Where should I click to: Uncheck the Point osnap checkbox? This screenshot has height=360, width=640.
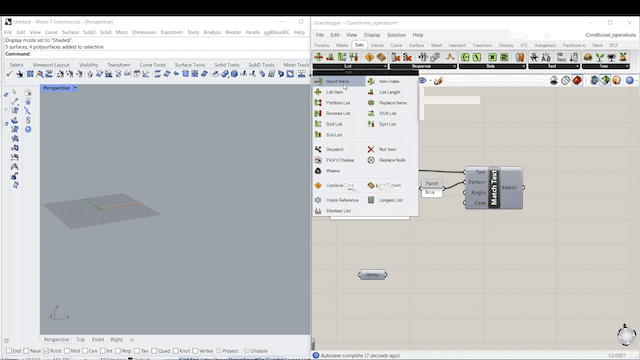[x=46, y=351]
